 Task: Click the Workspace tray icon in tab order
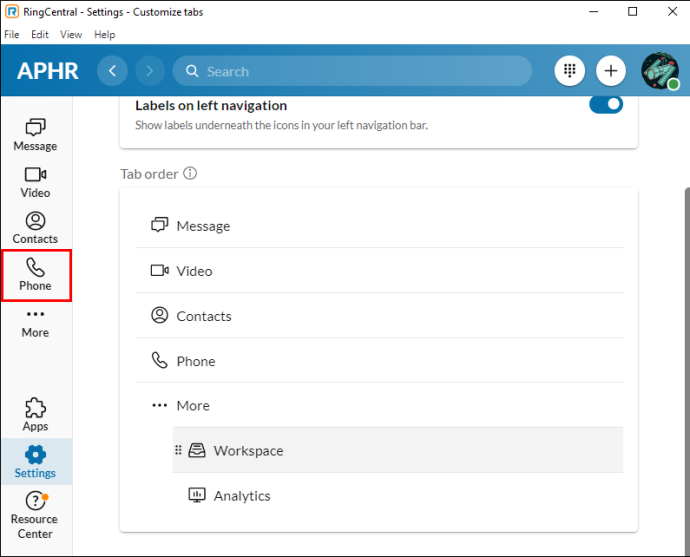[x=197, y=450]
